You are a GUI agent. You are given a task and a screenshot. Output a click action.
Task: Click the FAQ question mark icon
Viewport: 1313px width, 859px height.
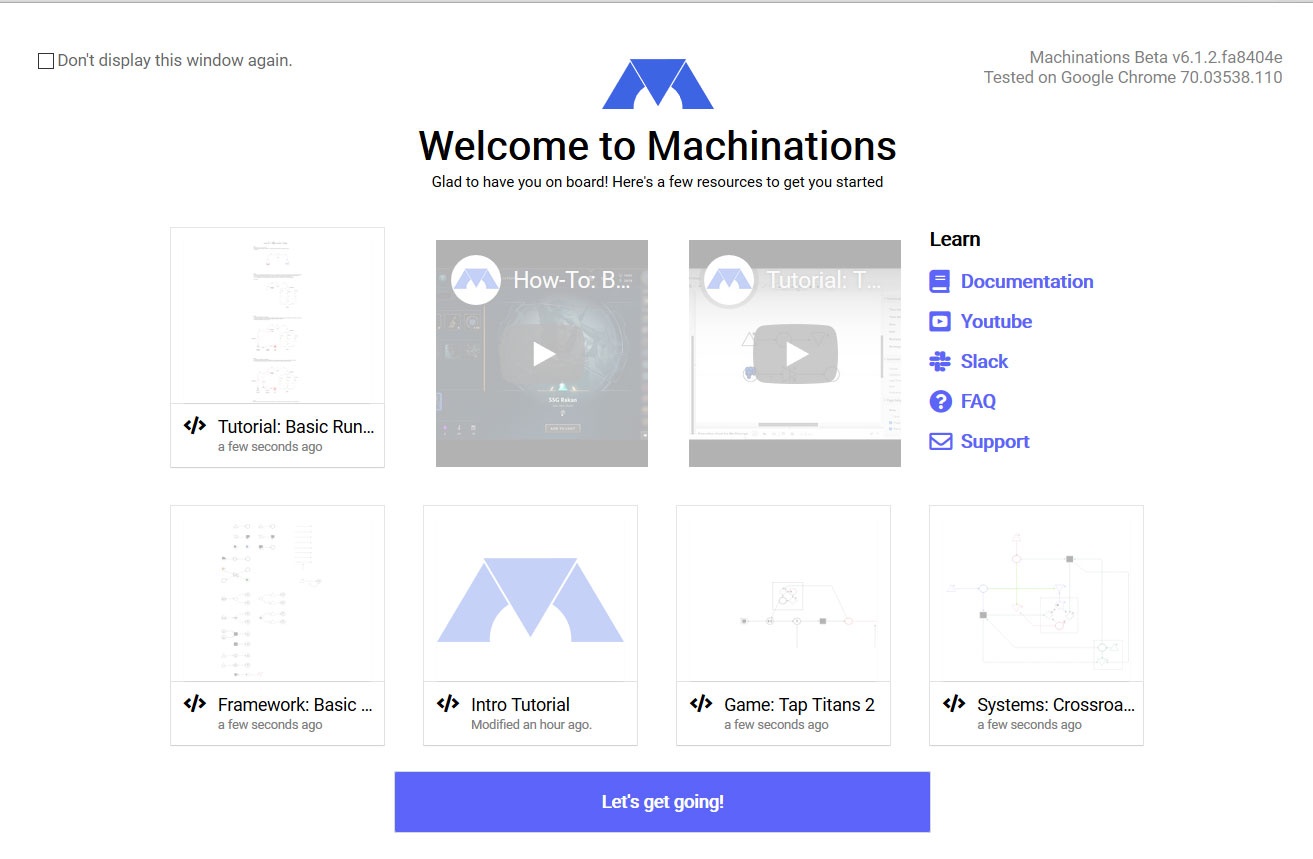(940, 402)
